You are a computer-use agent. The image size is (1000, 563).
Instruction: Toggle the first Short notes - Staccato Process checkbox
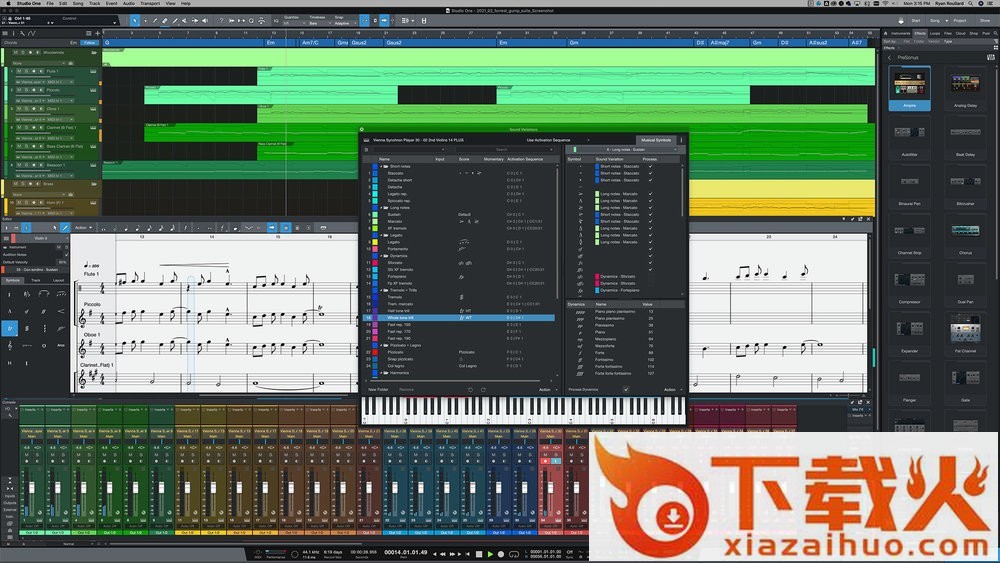coord(651,166)
